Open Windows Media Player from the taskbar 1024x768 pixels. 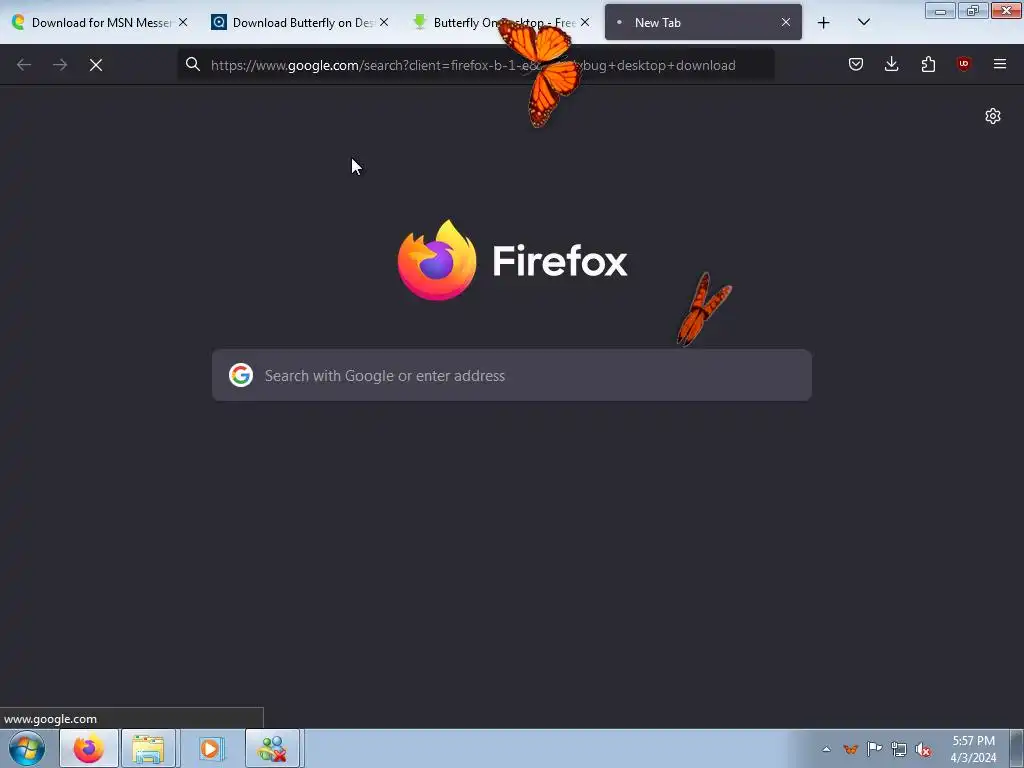210,748
